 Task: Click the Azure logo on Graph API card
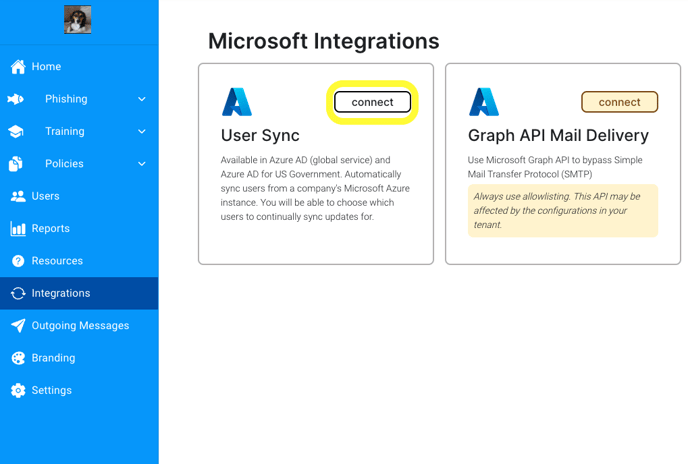(484, 102)
